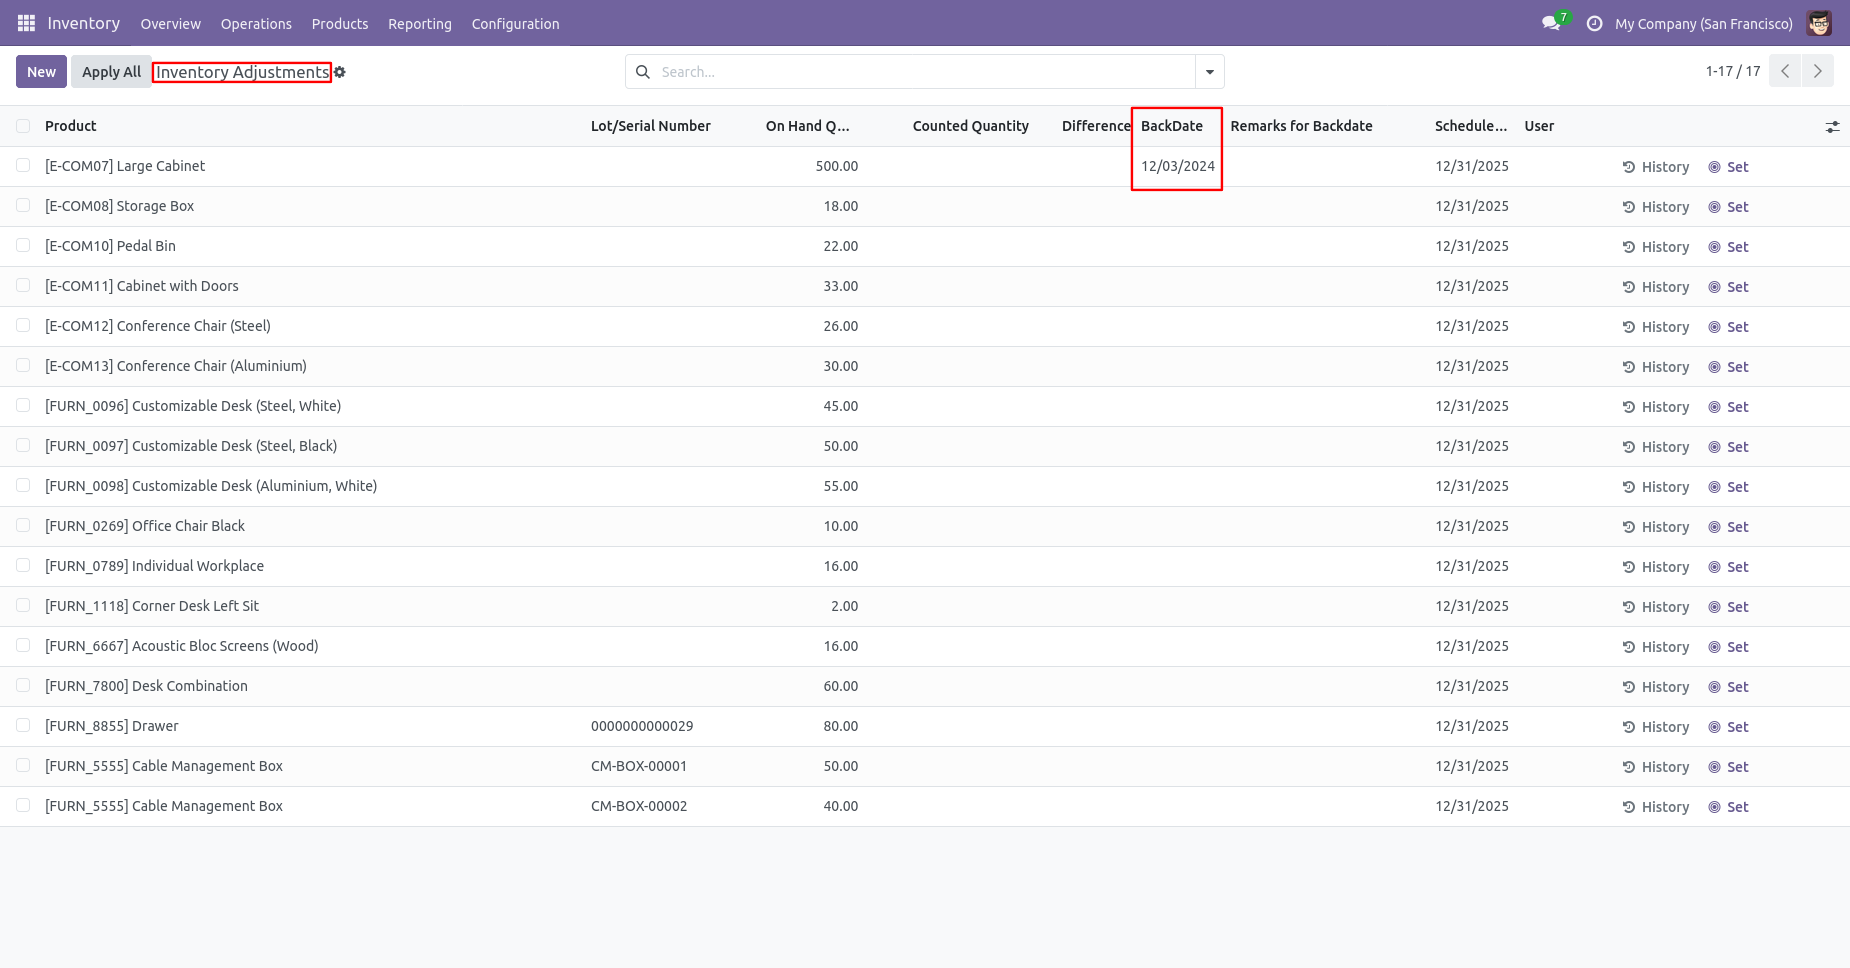
Task: Open the messages chat icon
Action: coord(1551,23)
